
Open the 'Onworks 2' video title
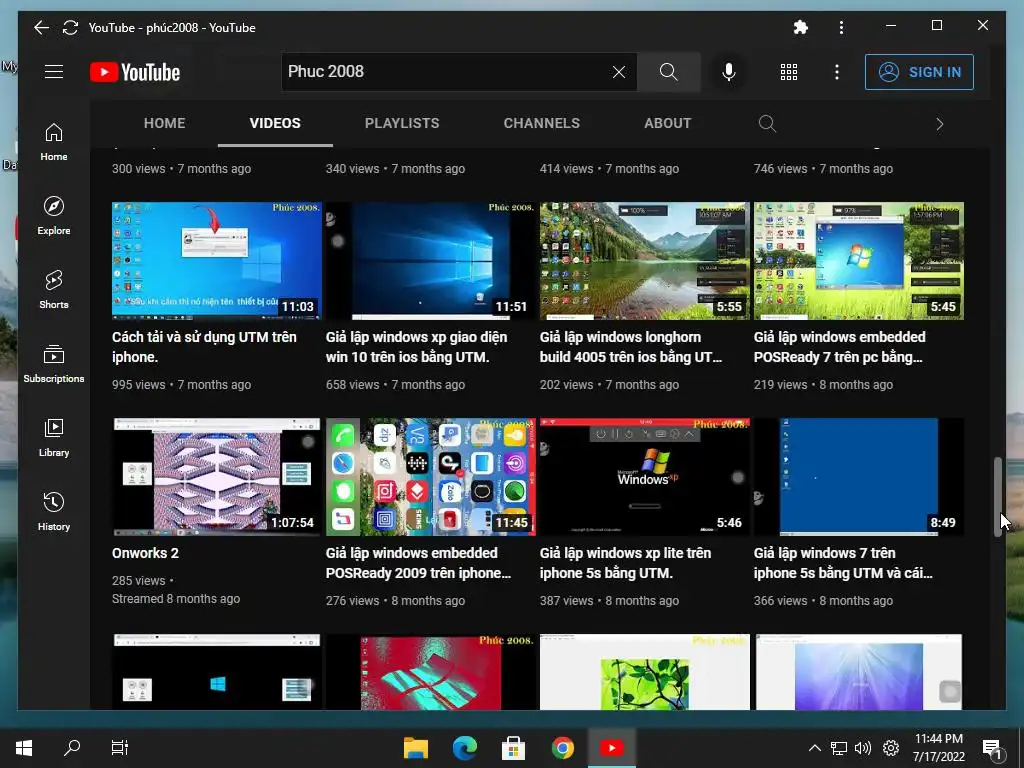click(145, 553)
